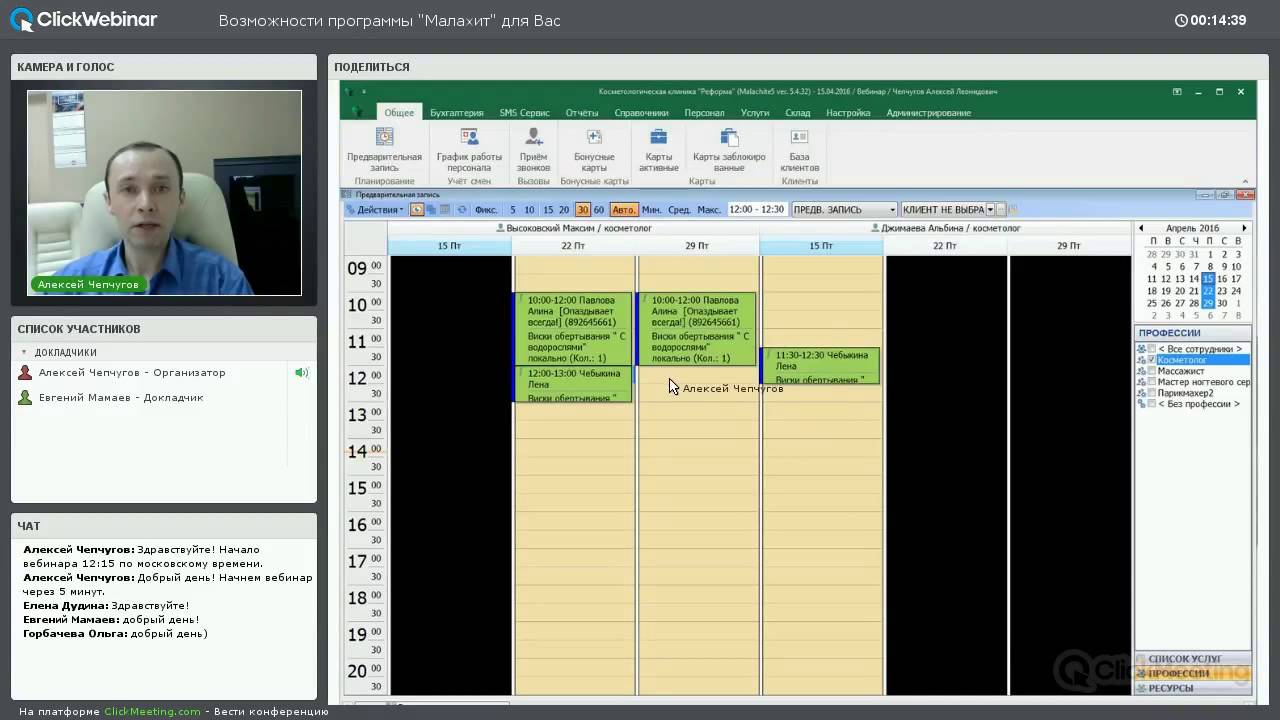Check the Мастер ногтевого сервиса checkbox
The width and height of the screenshot is (1280, 720).
[1151, 382]
